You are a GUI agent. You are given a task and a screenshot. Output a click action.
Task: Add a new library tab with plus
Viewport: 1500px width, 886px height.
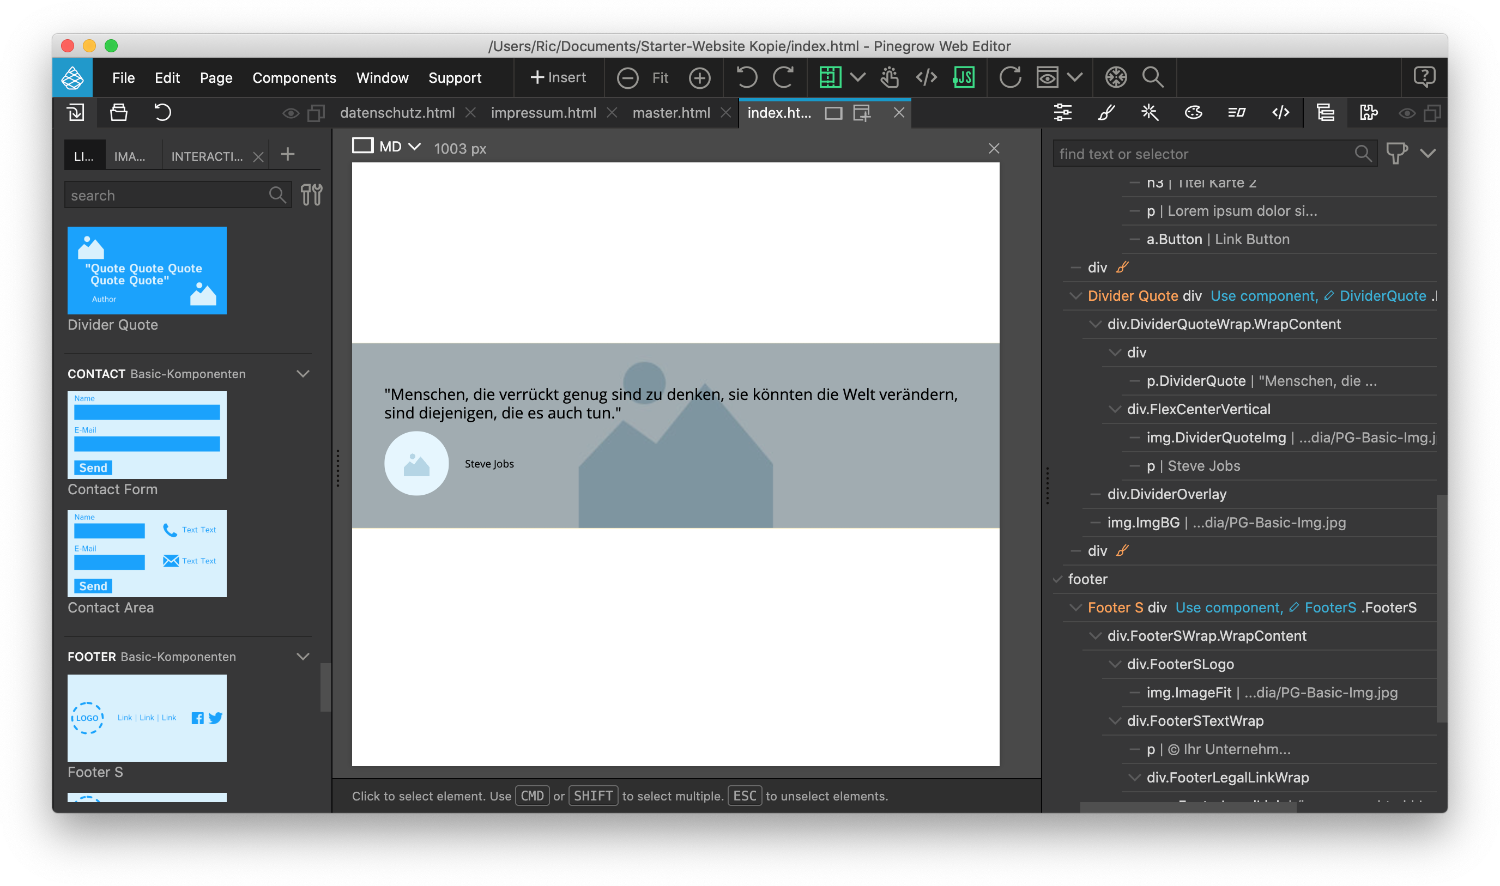[x=288, y=154]
